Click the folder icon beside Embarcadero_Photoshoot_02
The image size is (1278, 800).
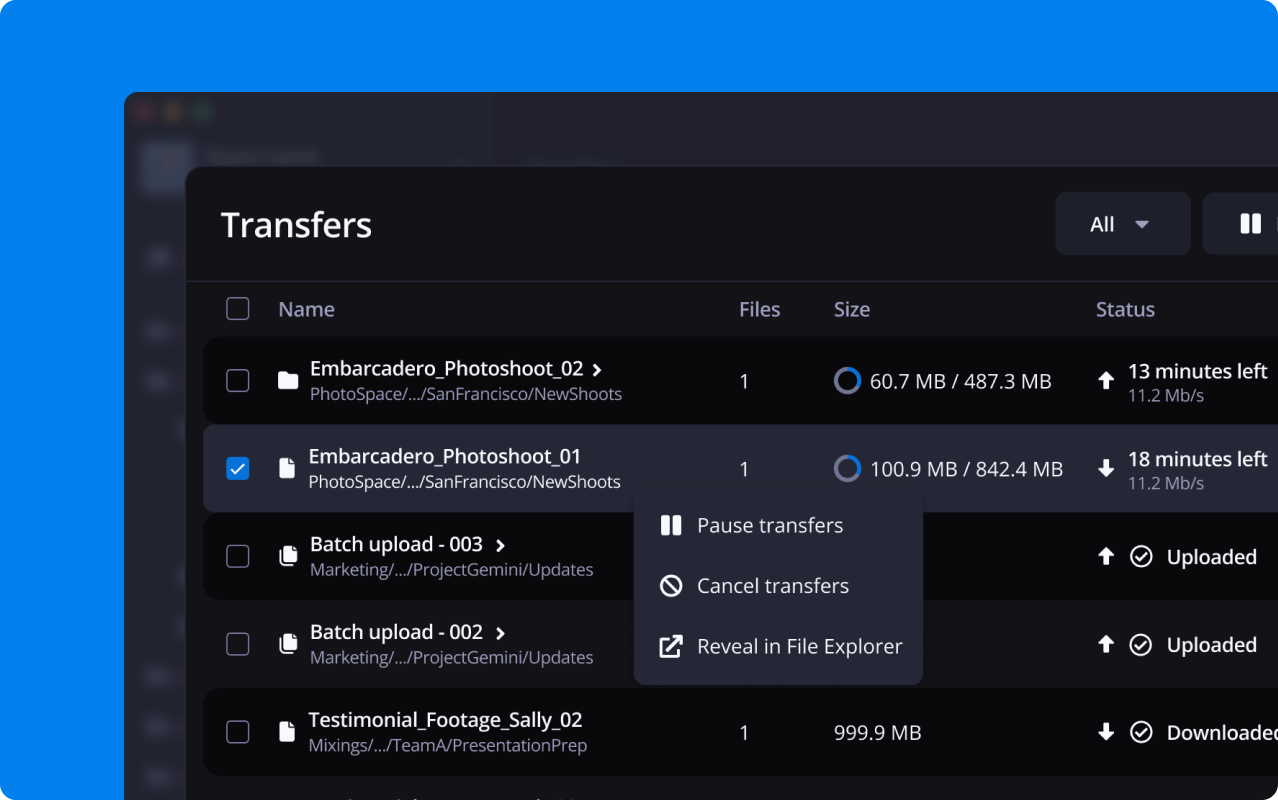(288, 381)
